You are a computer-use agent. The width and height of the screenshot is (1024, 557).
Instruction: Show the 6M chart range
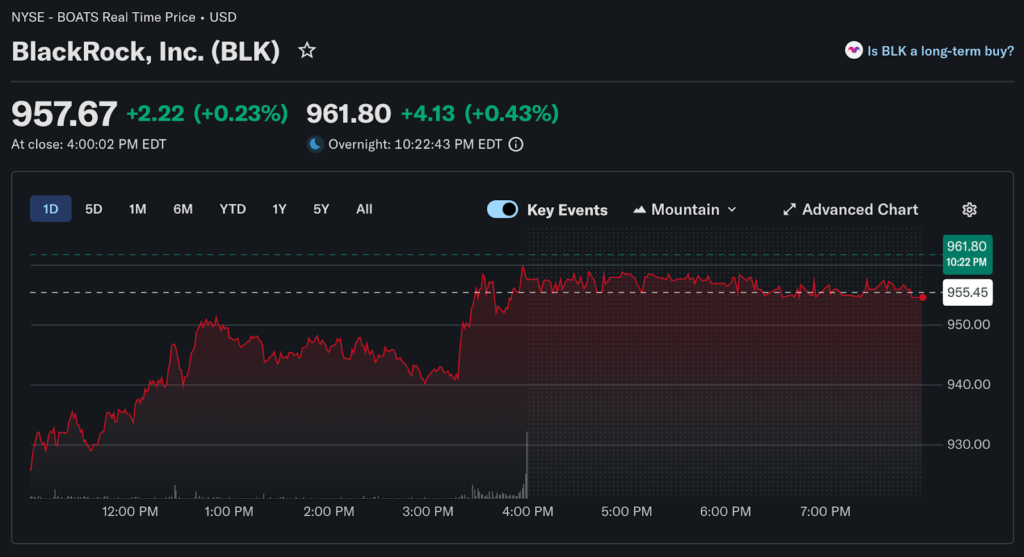coord(182,209)
